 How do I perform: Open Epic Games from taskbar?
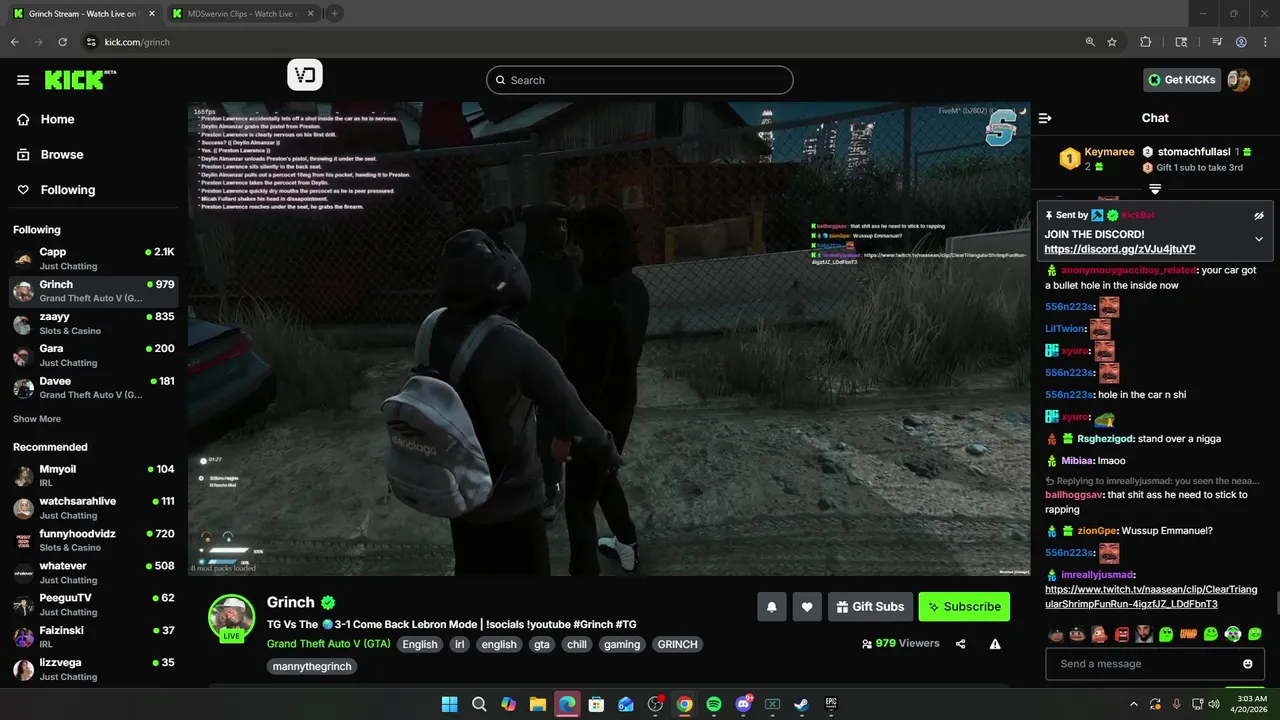831,704
